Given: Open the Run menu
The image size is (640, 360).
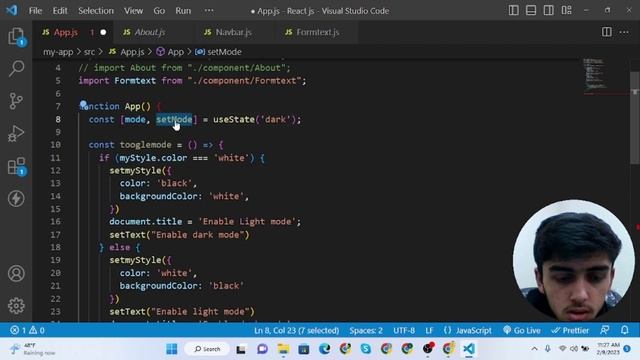Looking at the screenshot, I should (183, 11).
